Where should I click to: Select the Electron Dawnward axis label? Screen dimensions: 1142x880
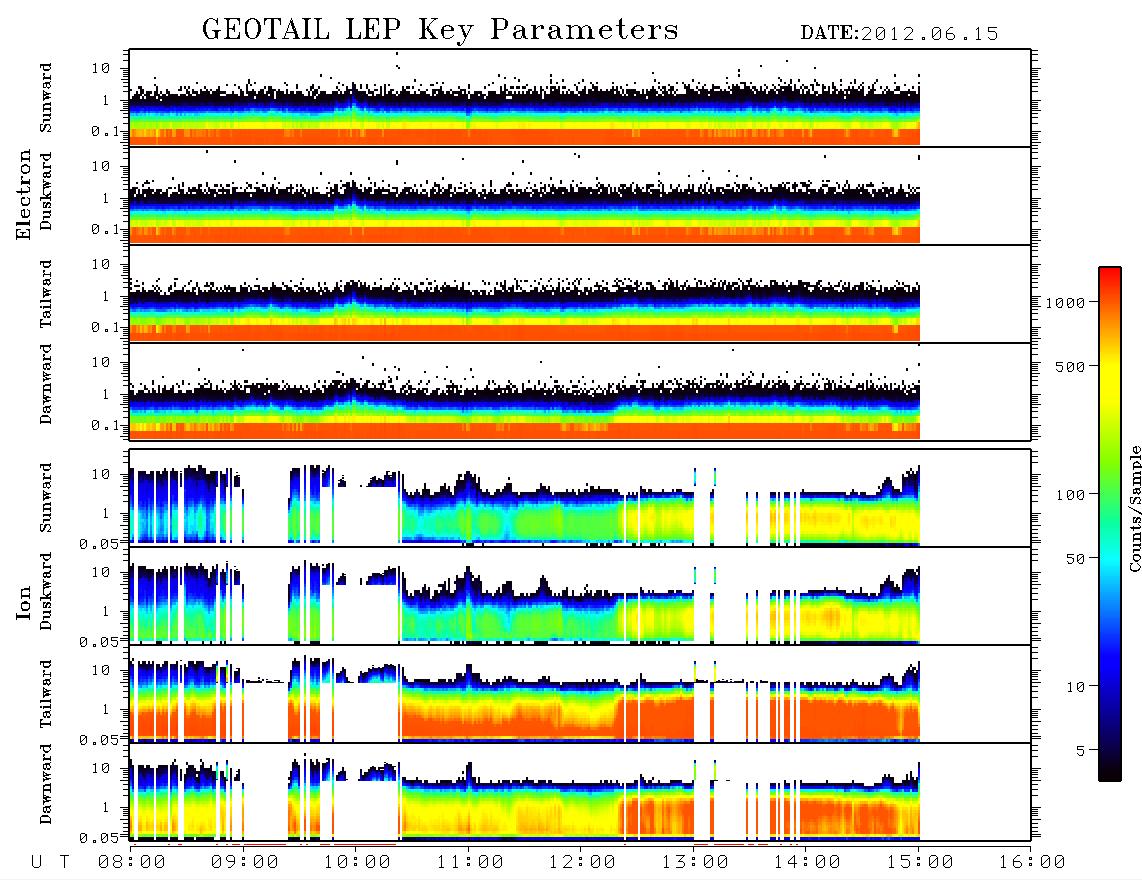coord(46,384)
